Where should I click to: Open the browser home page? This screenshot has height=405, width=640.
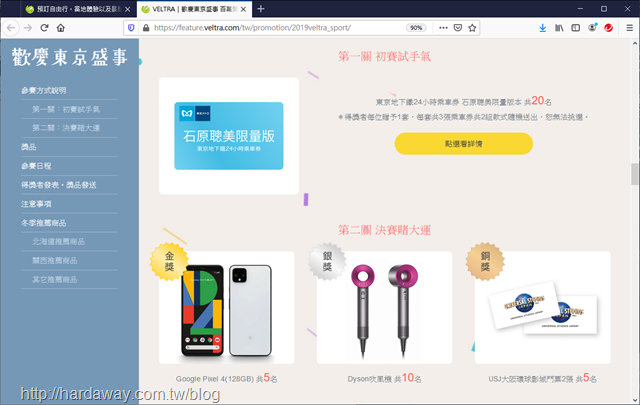61,28
